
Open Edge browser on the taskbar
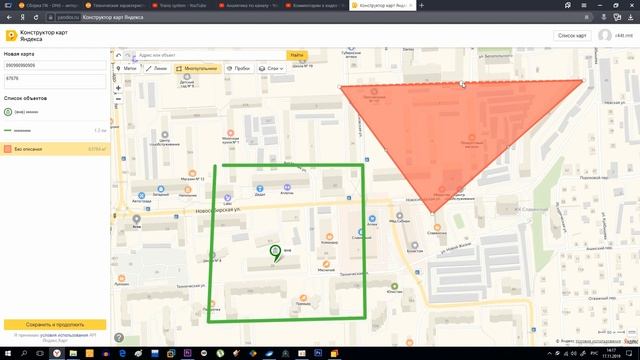point(122,353)
